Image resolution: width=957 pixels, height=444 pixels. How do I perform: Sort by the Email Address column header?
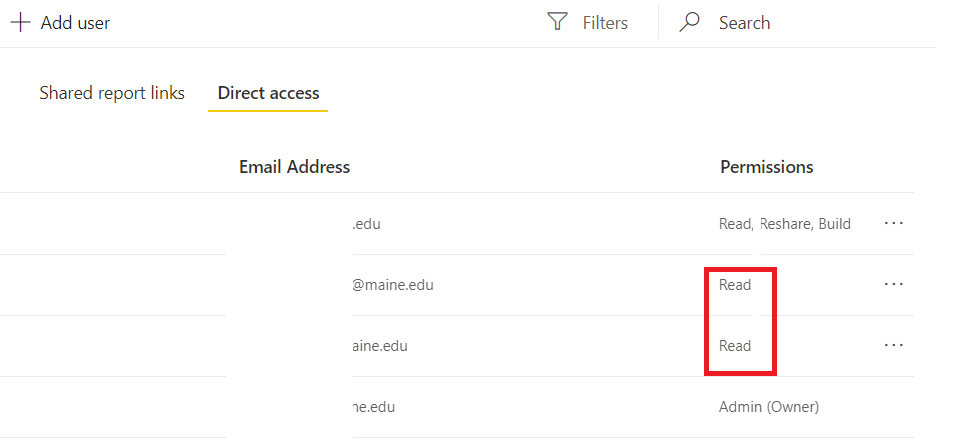point(294,167)
